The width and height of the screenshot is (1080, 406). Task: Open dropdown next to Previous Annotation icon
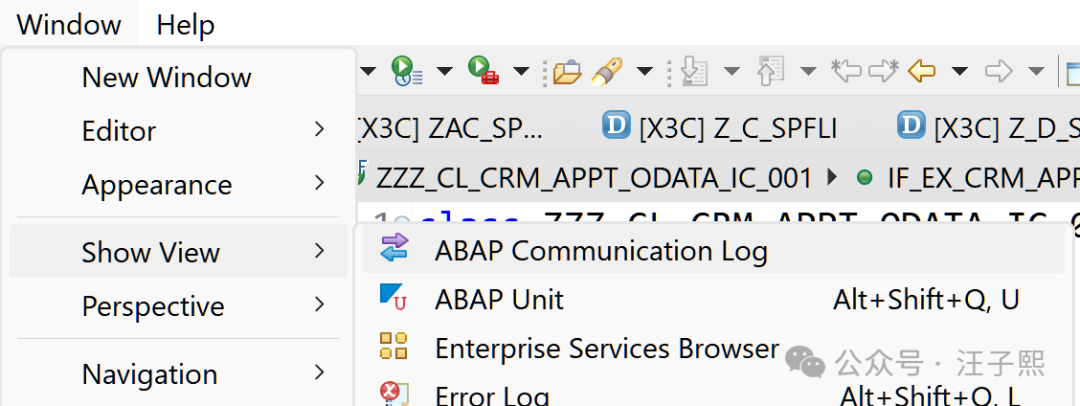pyautogui.click(x=807, y=70)
